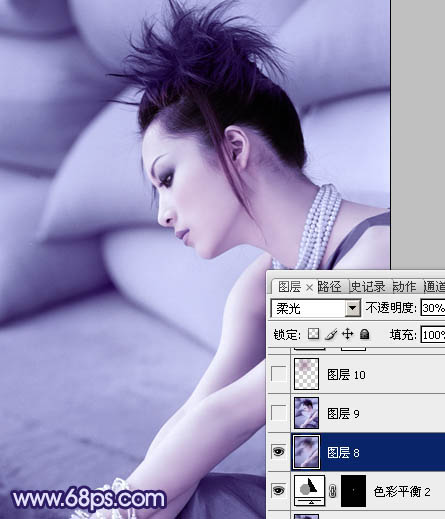Show 图层 10 via its visibility box
Viewport: 445px width, 519px height.
point(278,374)
